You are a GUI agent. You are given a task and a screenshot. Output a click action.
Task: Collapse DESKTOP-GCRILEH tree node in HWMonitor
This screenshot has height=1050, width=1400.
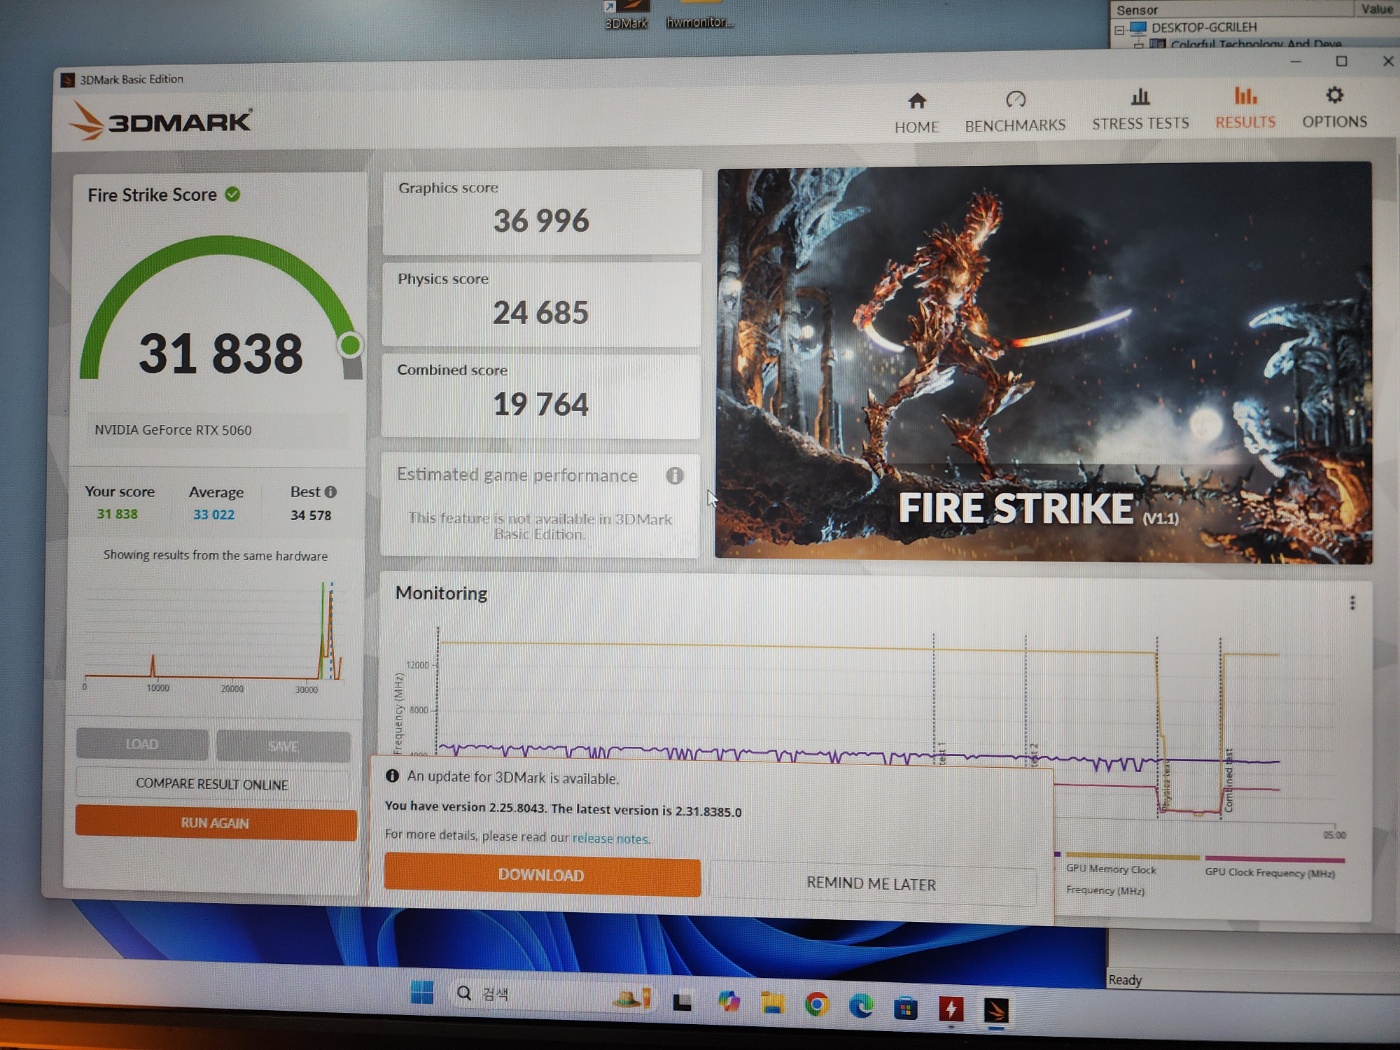point(1120,30)
